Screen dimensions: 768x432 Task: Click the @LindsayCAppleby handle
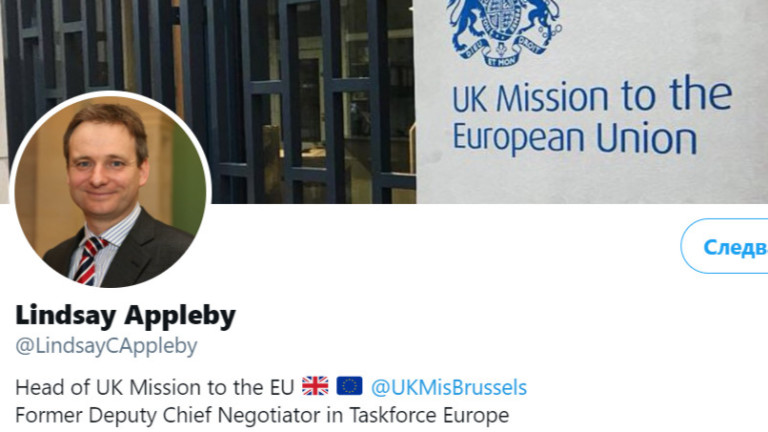click(106, 346)
